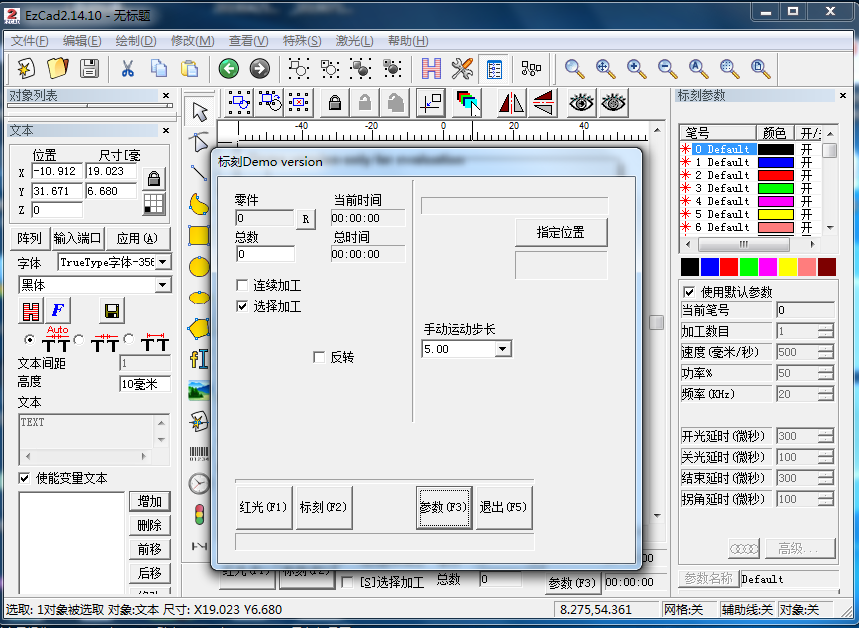Select the barcode tool
The width and height of the screenshot is (859, 628).
coord(199,453)
